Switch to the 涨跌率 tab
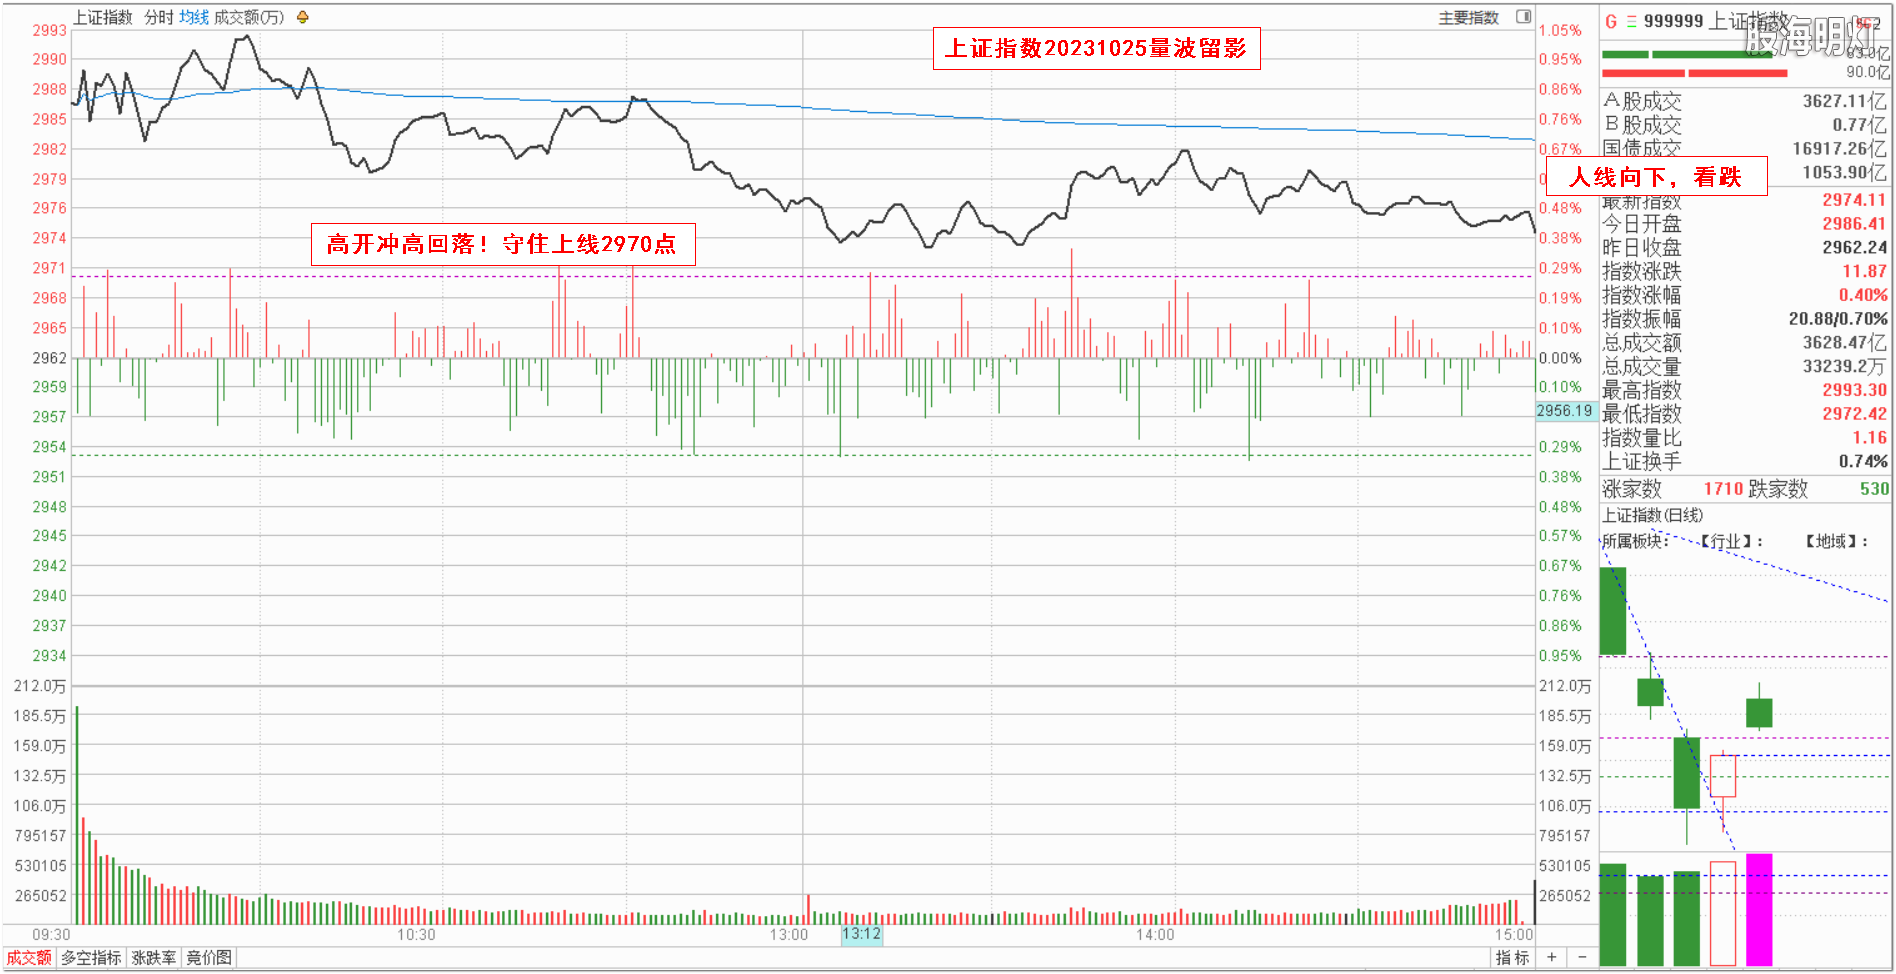Image resolution: width=1896 pixels, height=974 pixels. (x=154, y=957)
